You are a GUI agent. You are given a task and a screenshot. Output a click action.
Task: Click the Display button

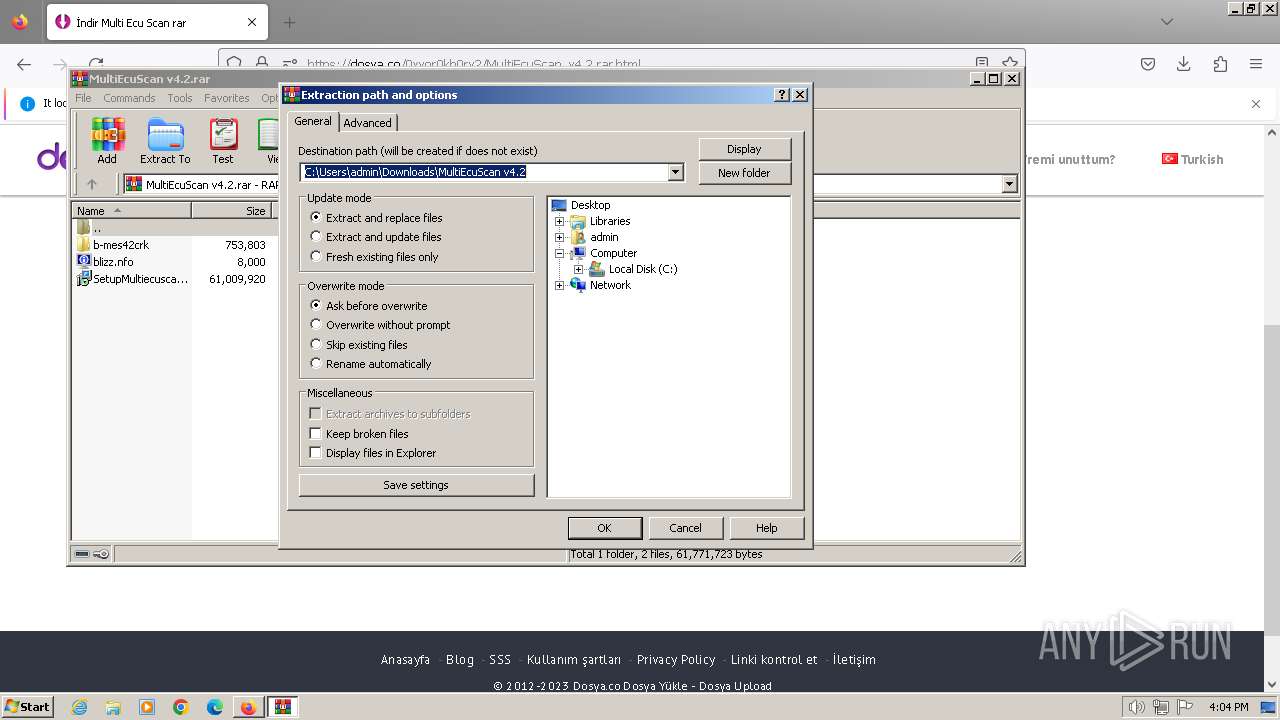(744, 149)
